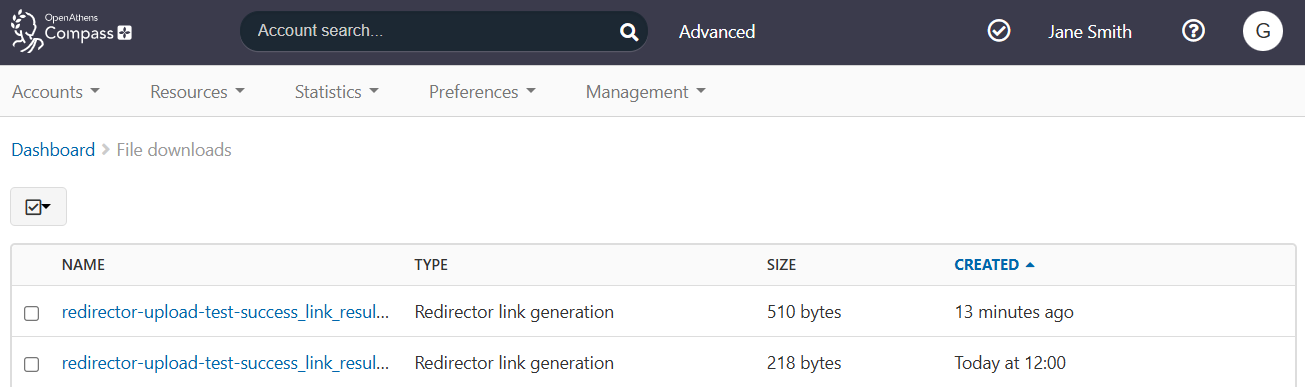Expand the Resources menu

click(x=197, y=92)
